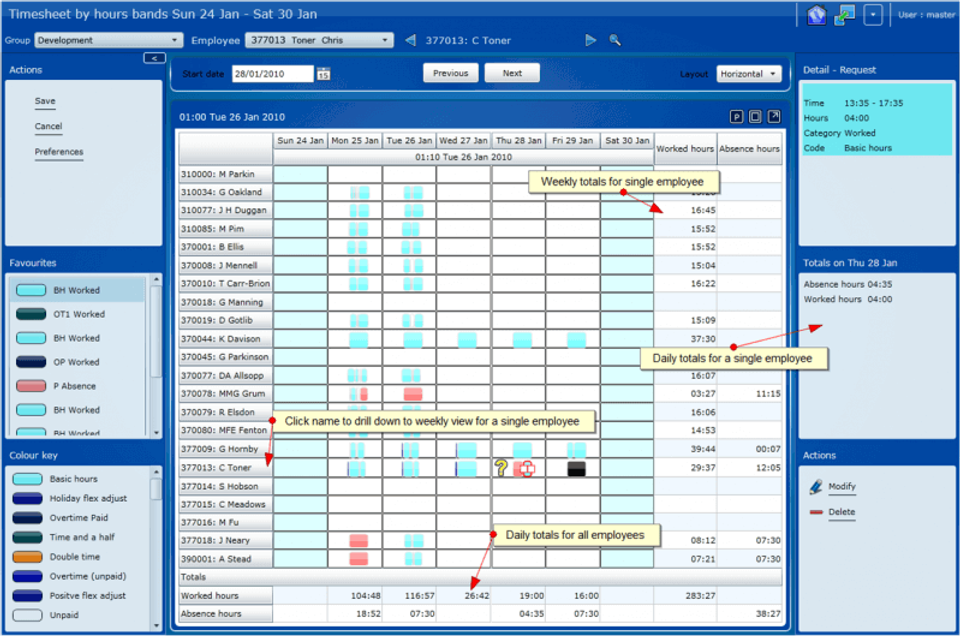Click the monitor icon with green arrow

pos(845,15)
